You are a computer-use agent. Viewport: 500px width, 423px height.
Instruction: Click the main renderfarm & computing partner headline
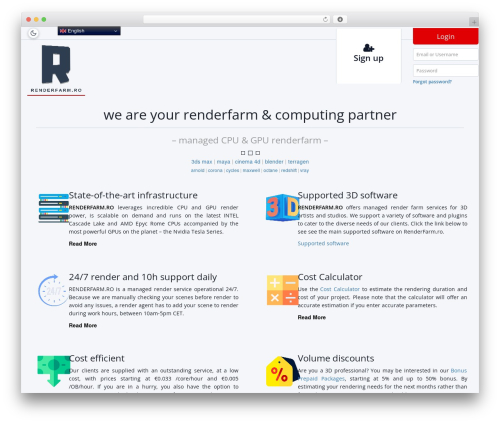tap(250, 115)
